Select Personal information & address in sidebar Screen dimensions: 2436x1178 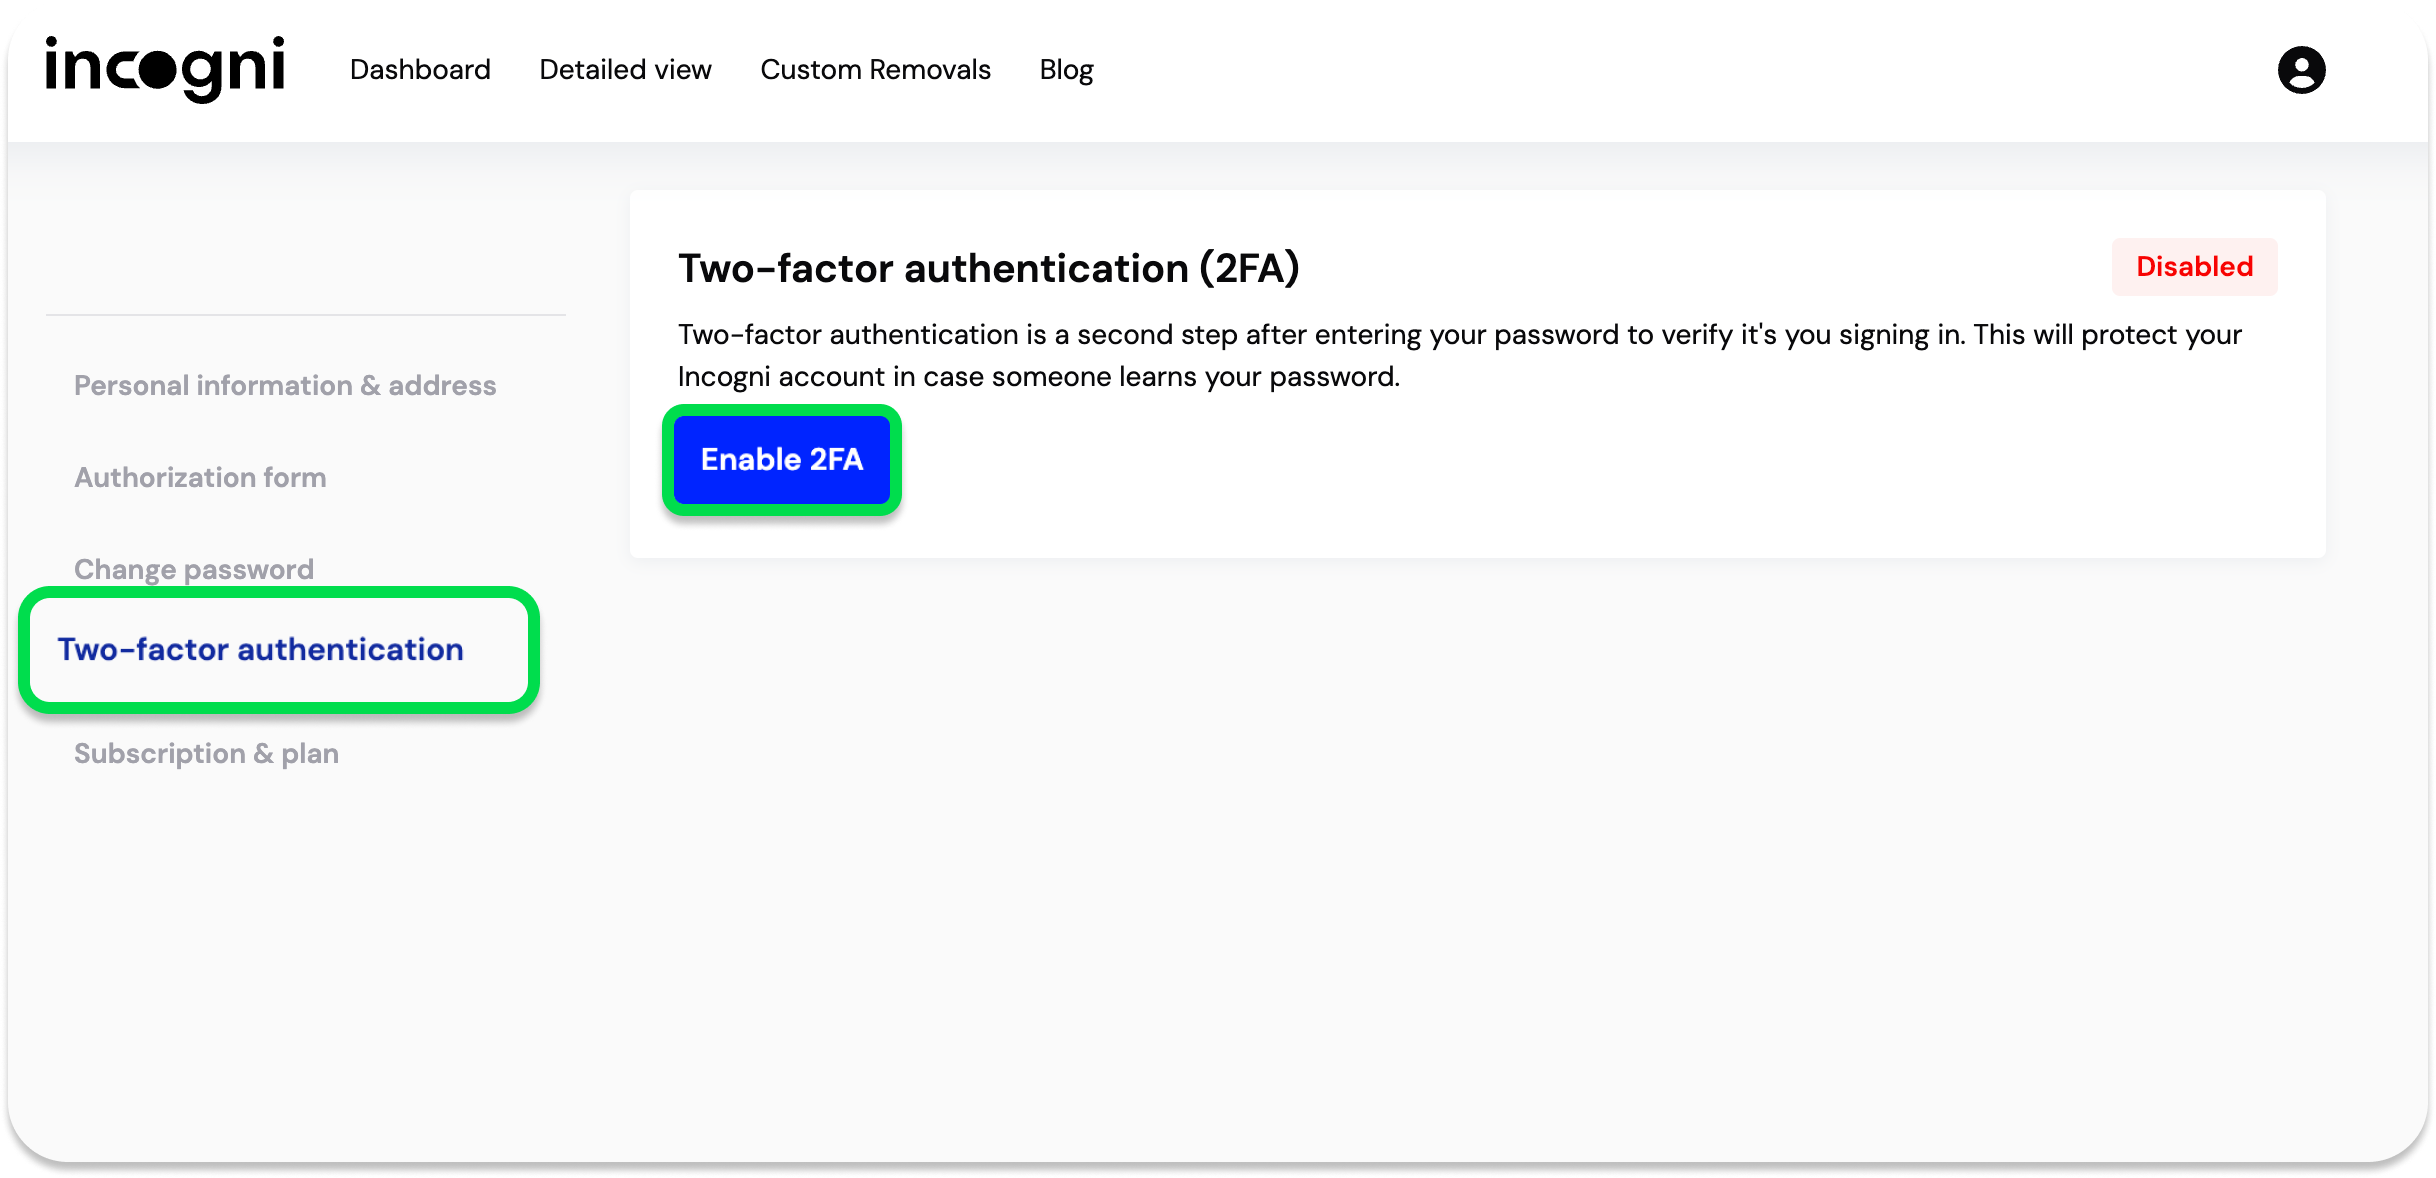pos(285,386)
